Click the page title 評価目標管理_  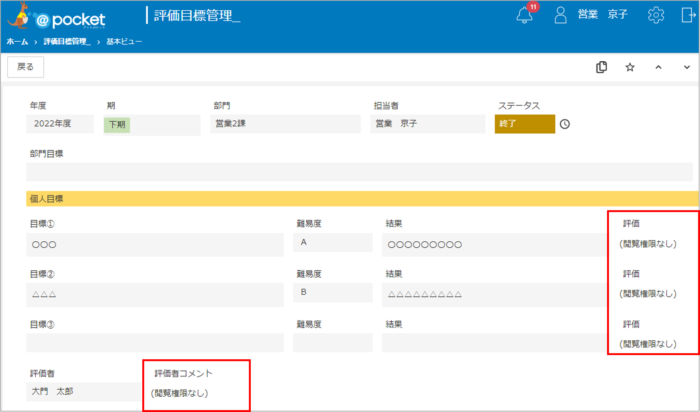coord(197,16)
